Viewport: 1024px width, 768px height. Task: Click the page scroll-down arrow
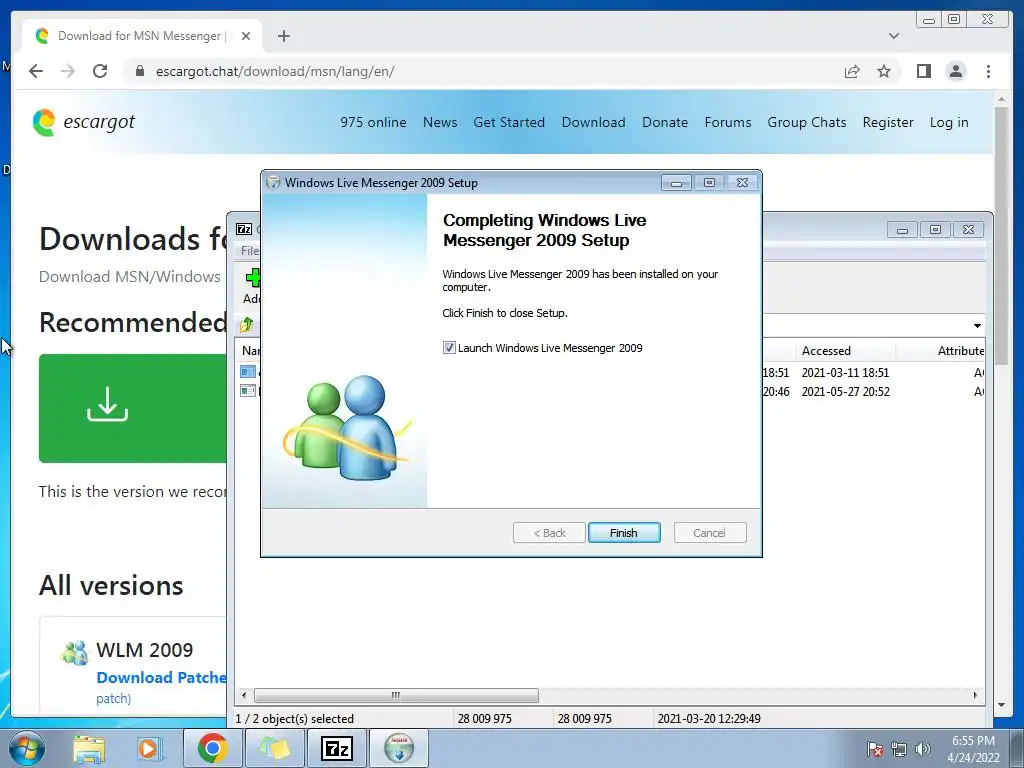pos(1002,705)
